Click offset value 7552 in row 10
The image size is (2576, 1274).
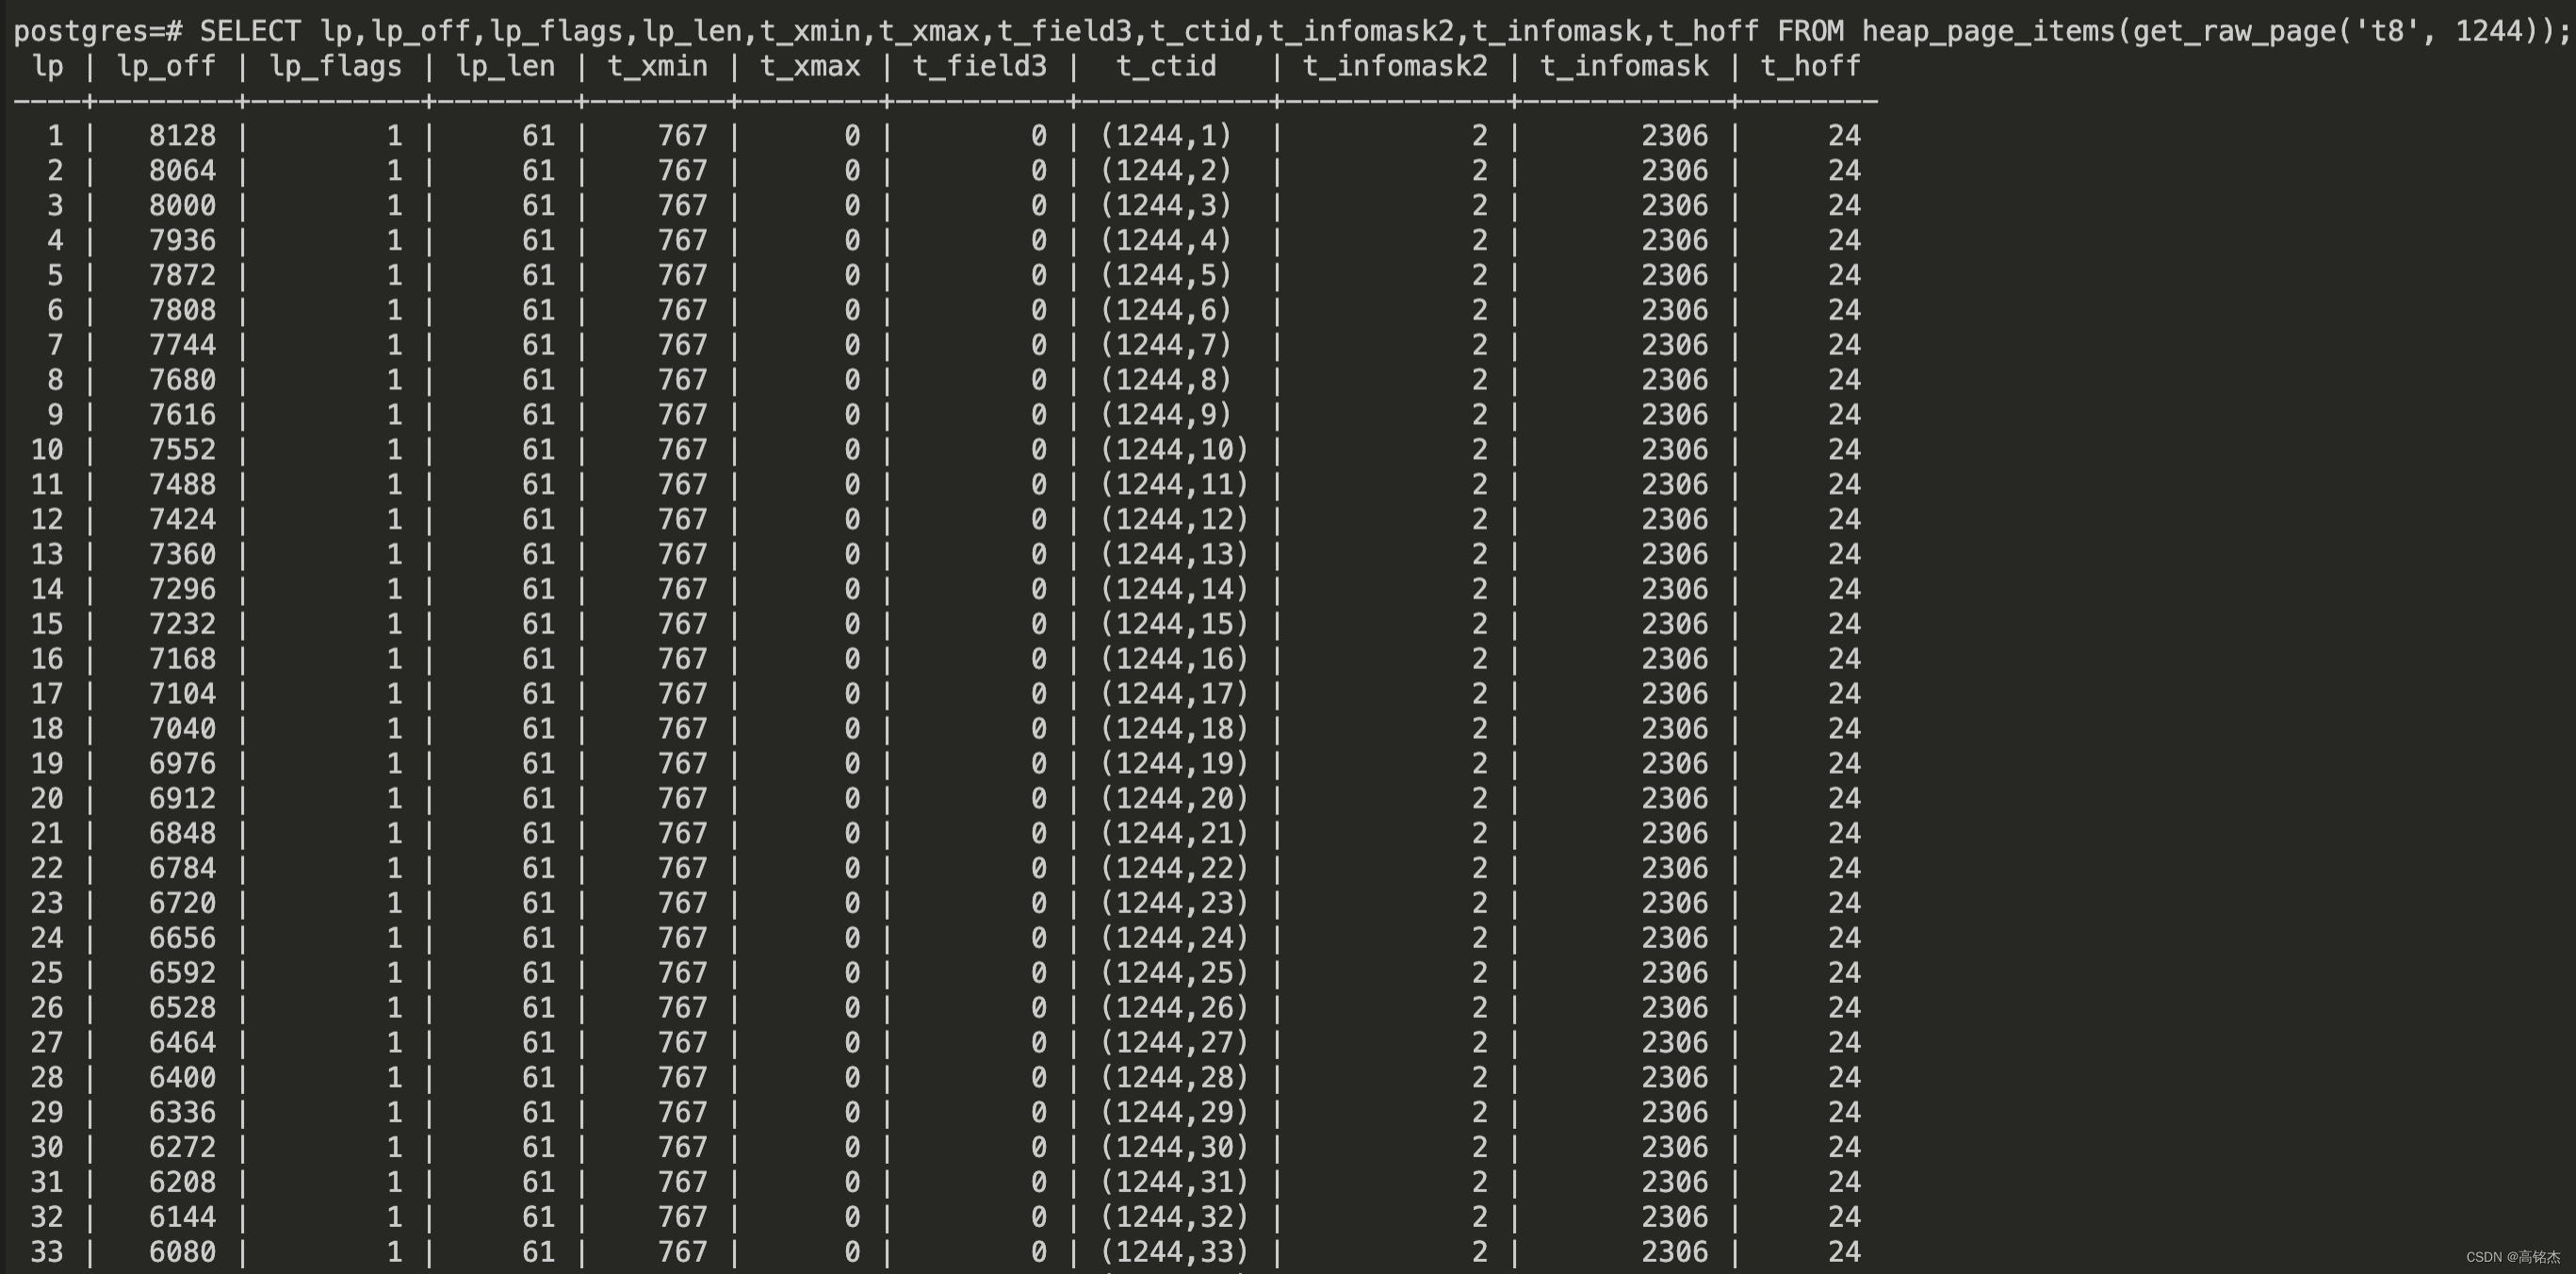pyautogui.click(x=182, y=449)
